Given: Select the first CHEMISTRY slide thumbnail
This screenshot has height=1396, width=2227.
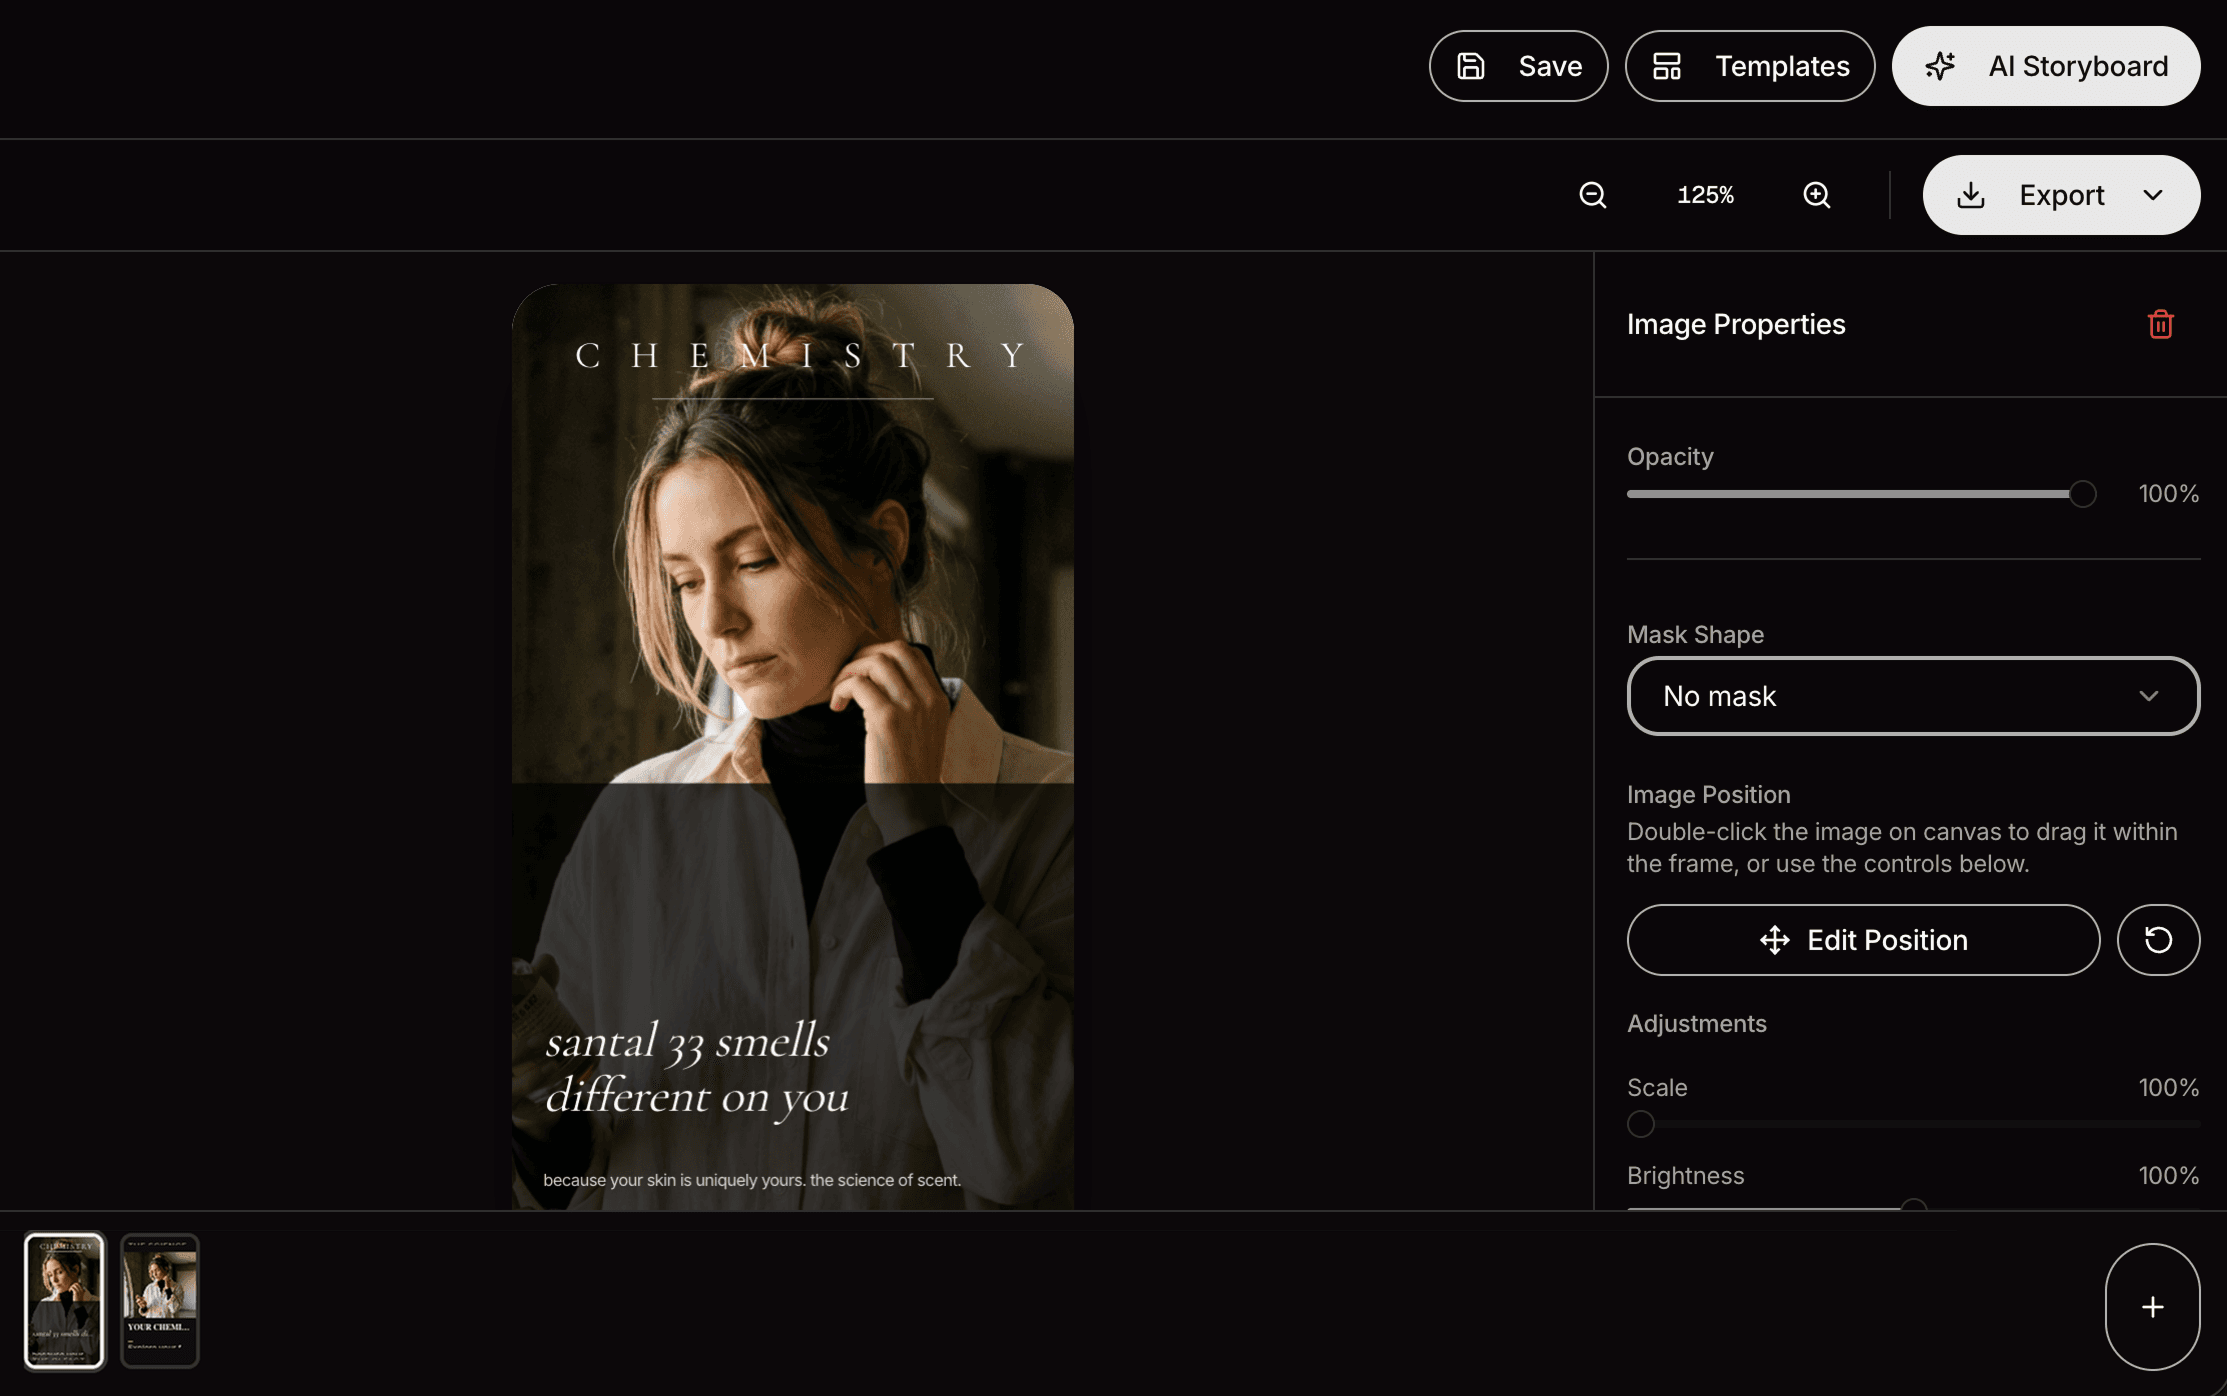Looking at the screenshot, I should point(64,1302).
